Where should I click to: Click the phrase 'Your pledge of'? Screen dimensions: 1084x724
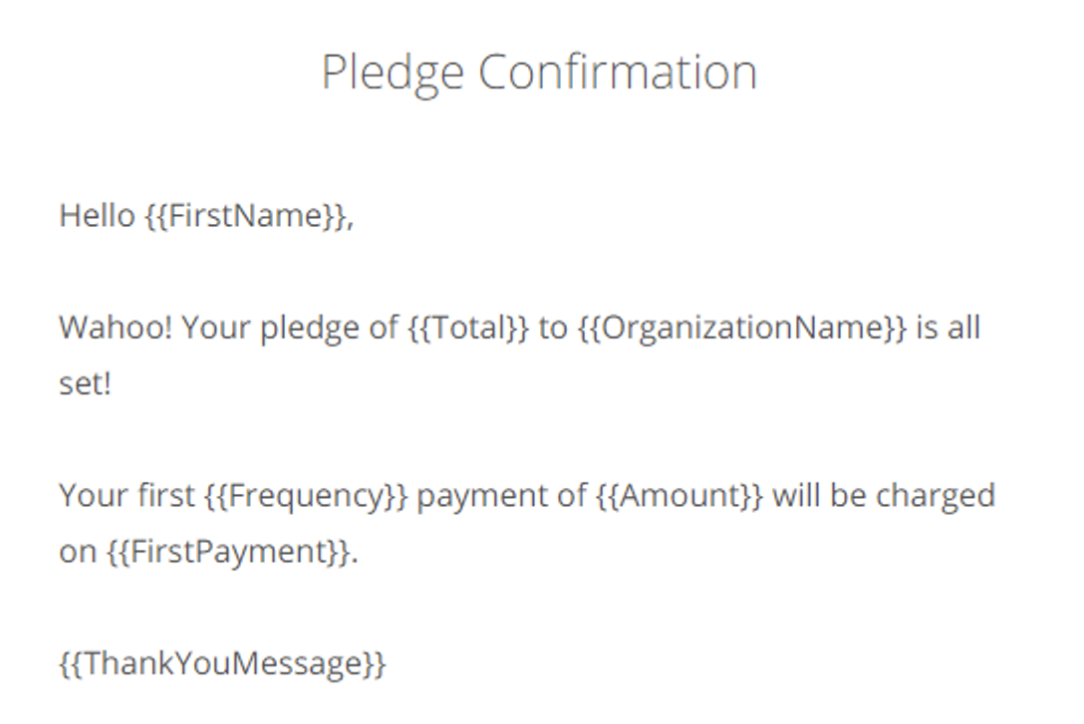pos(290,328)
